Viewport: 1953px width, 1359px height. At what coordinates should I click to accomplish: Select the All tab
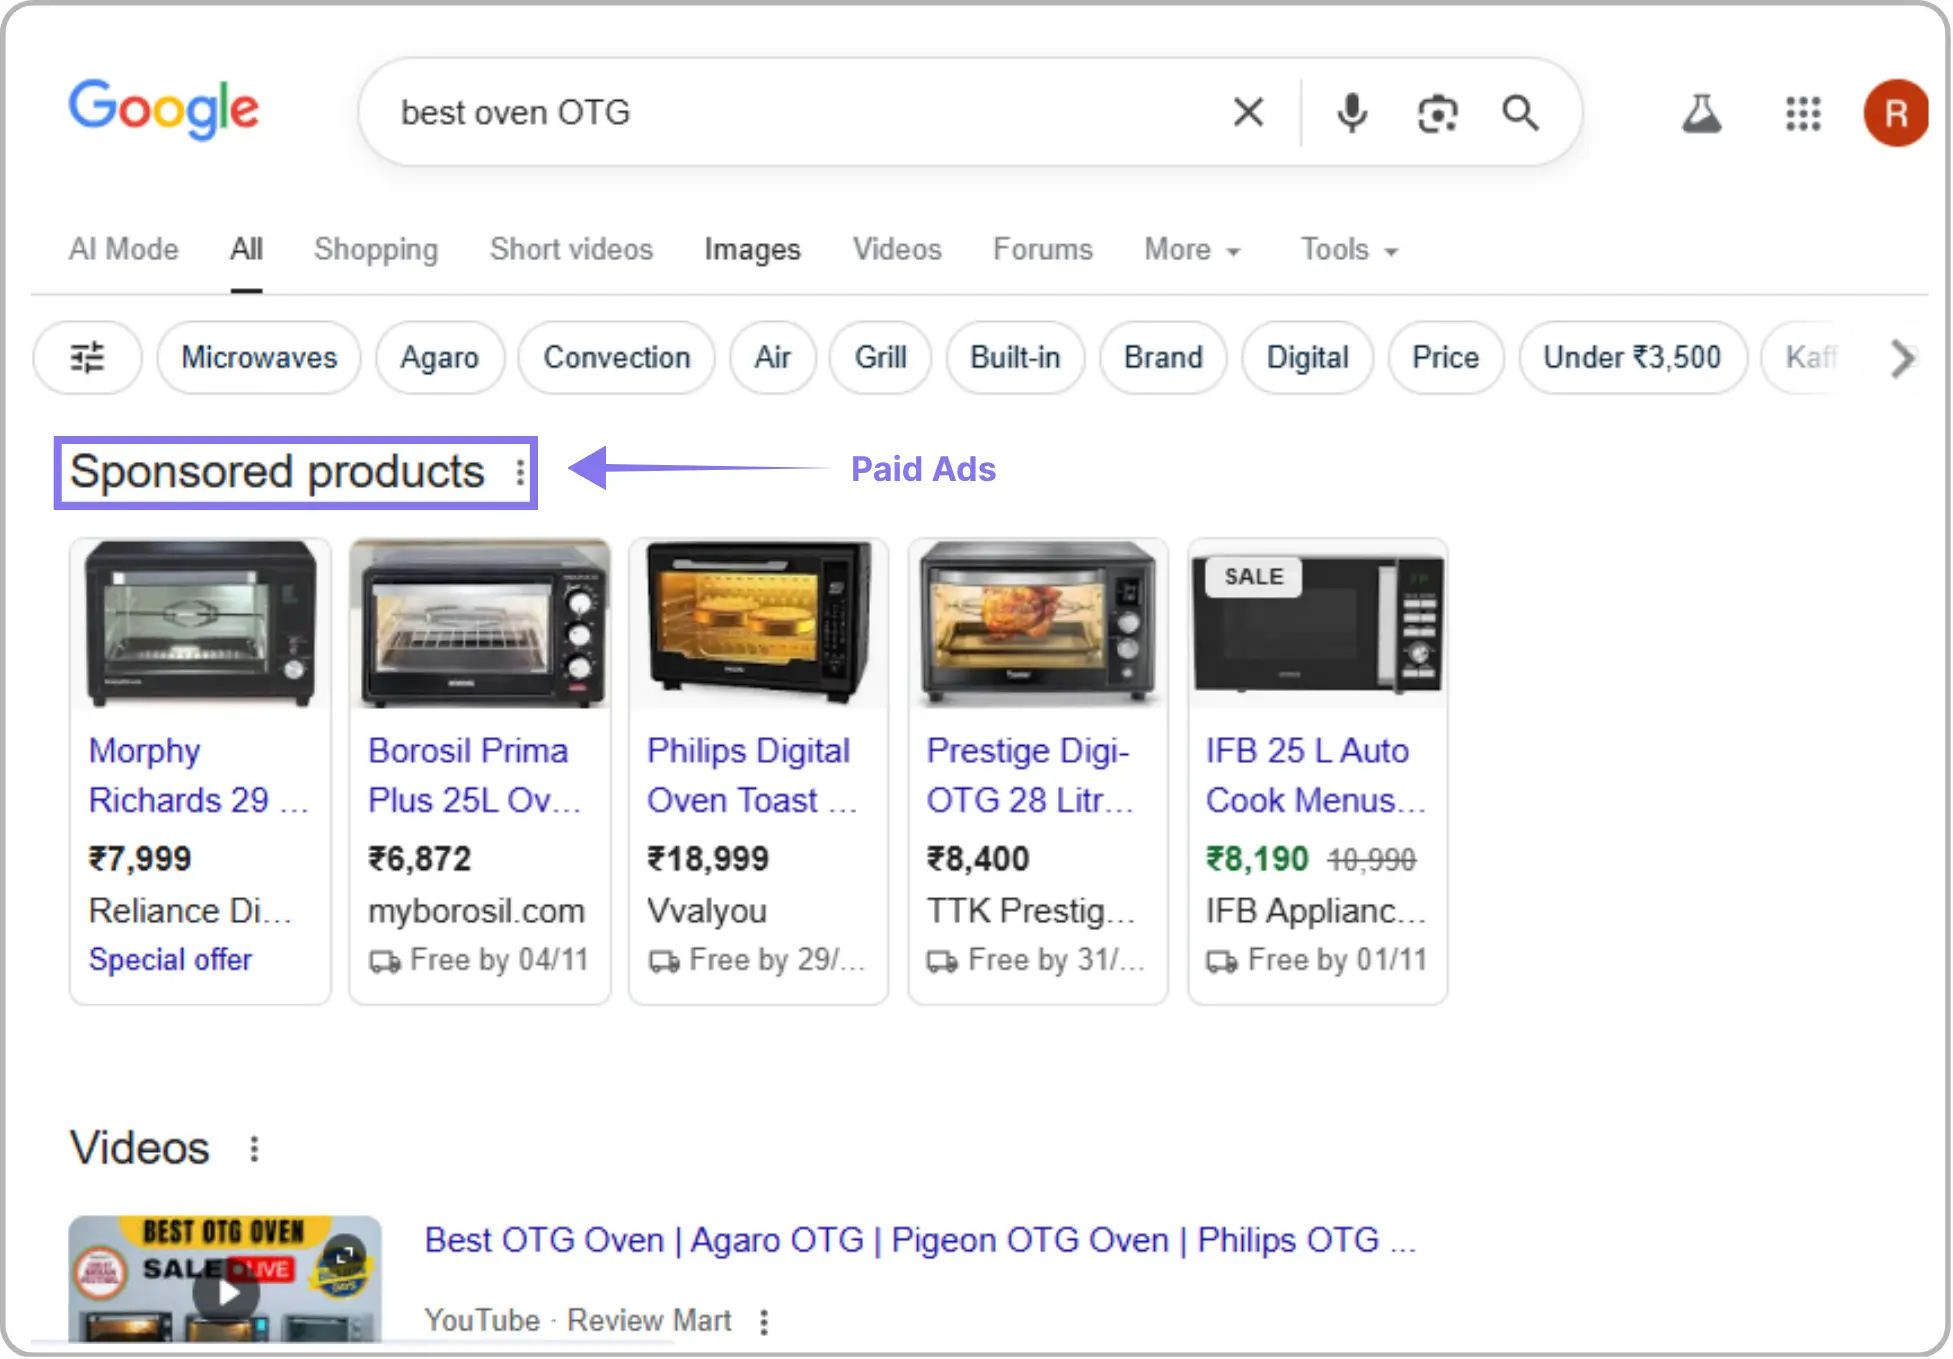tap(246, 249)
